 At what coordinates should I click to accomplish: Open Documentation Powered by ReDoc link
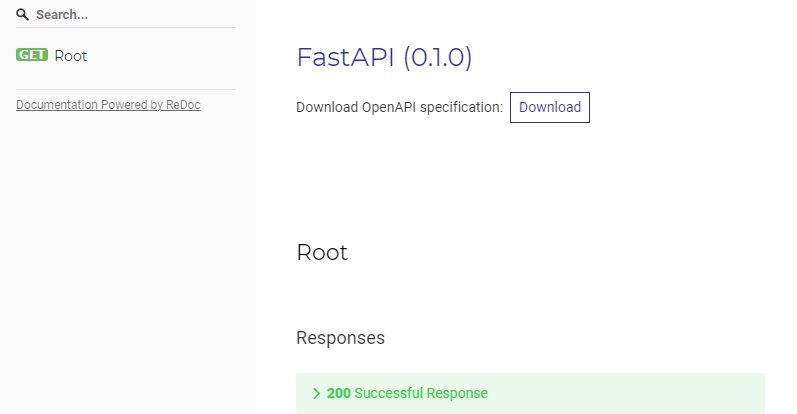point(108,105)
